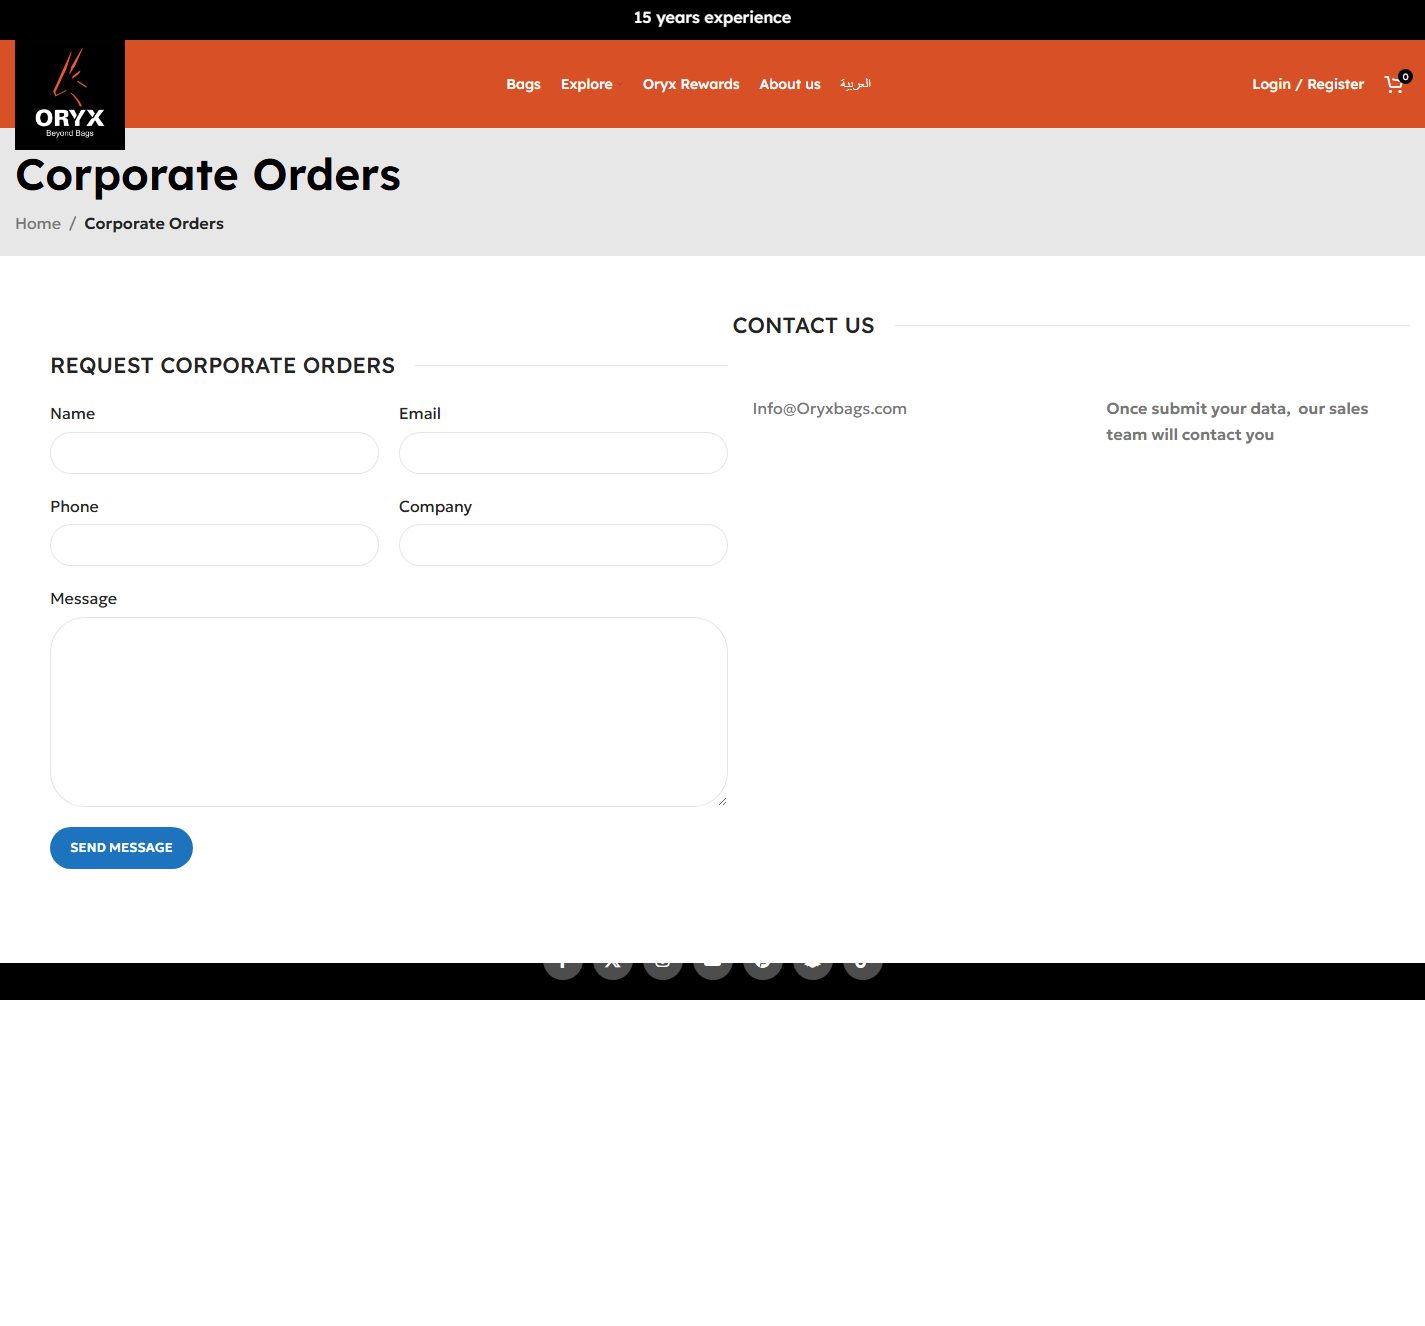The height and width of the screenshot is (1326, 1425).
Task: Focus the Name input field
Action: coord(214,453)
